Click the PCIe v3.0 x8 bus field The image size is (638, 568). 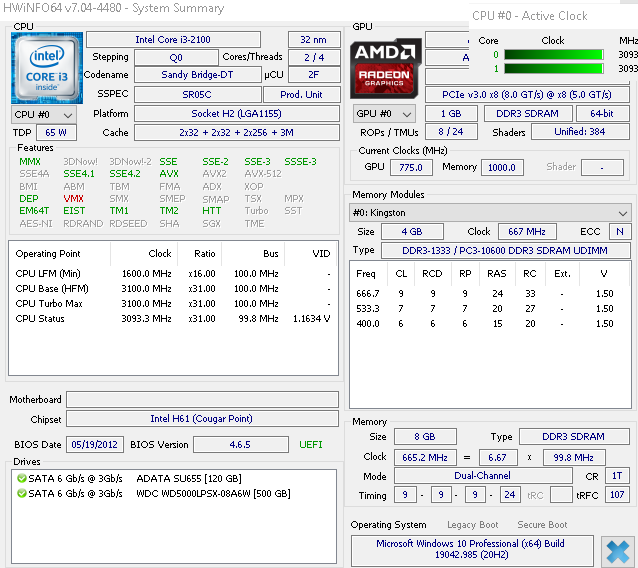(527, 94)
